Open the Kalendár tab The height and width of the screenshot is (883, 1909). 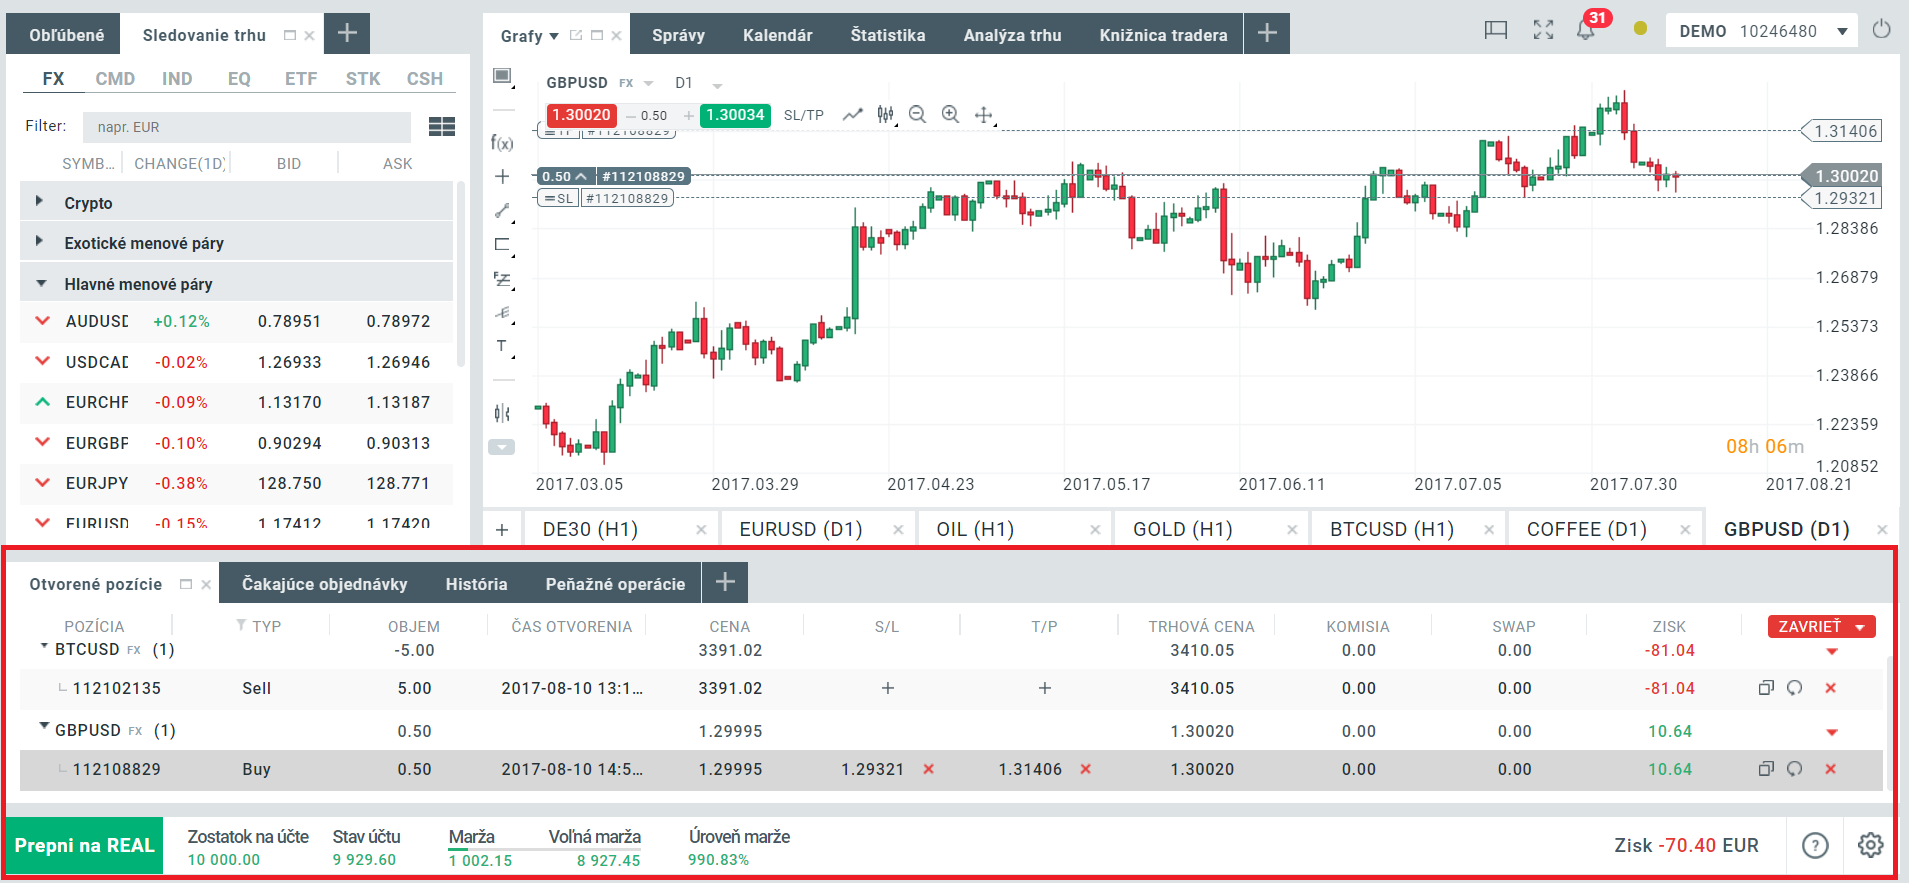777,35
